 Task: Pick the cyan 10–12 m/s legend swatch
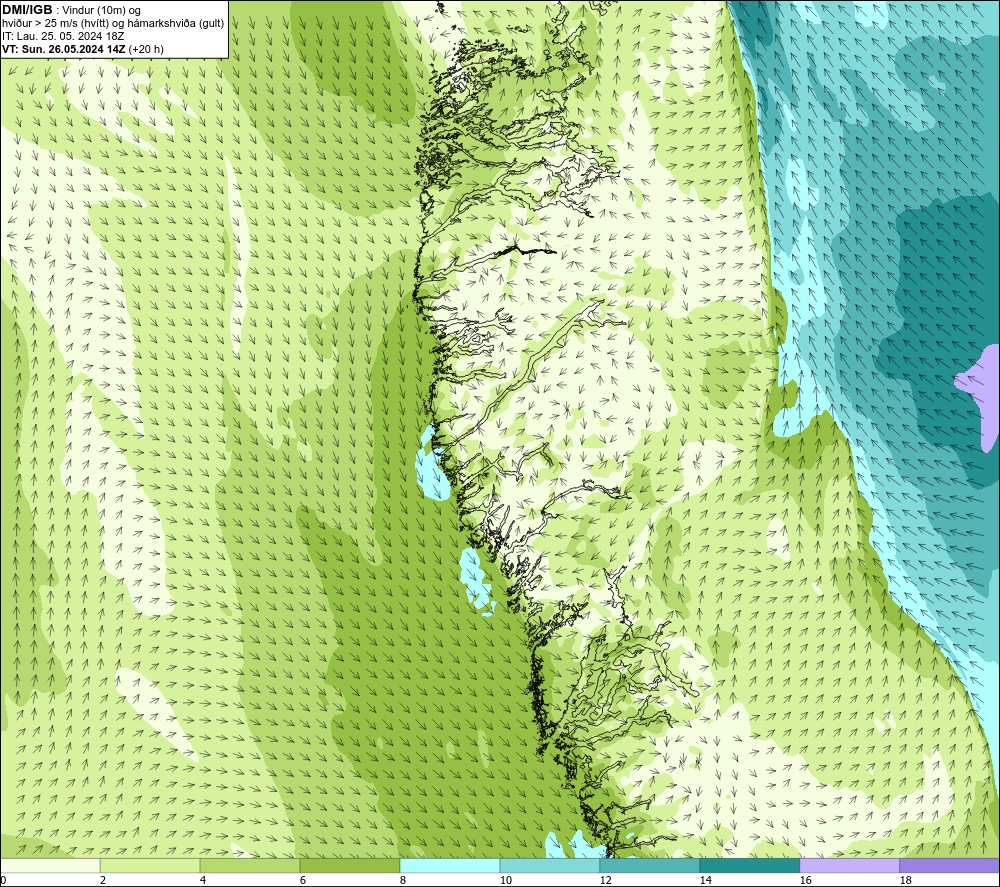(x=550, y=866)
